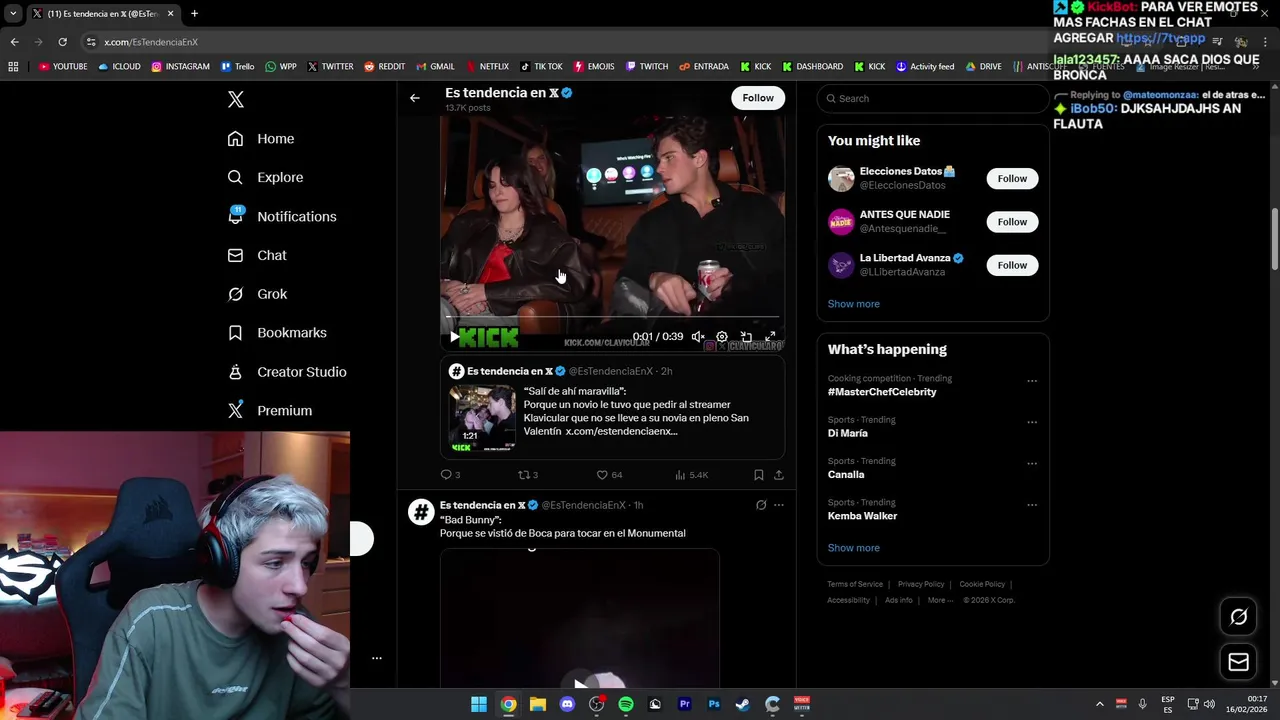Screen dimensions: 1280x720
Task: Share the Klavicular post
Action: [x=779, y=475]
